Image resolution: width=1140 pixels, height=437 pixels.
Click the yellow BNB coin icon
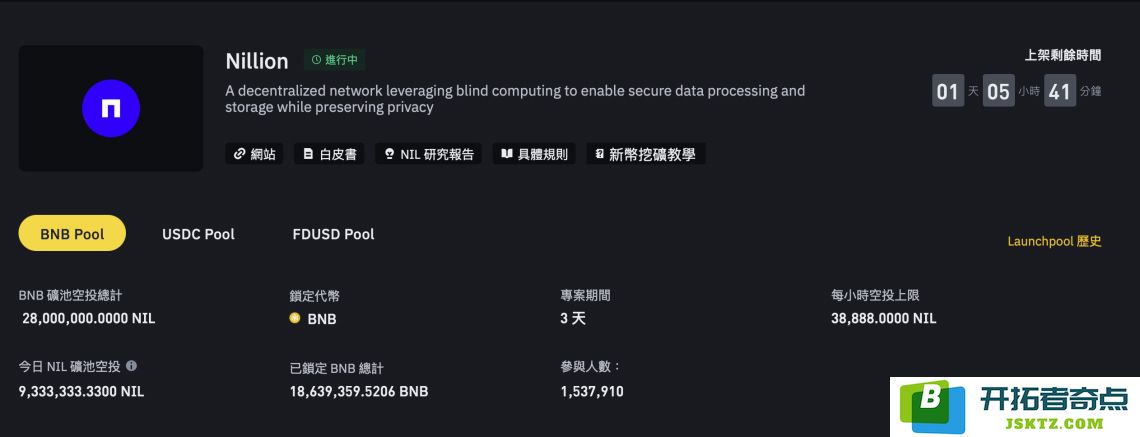294,318
